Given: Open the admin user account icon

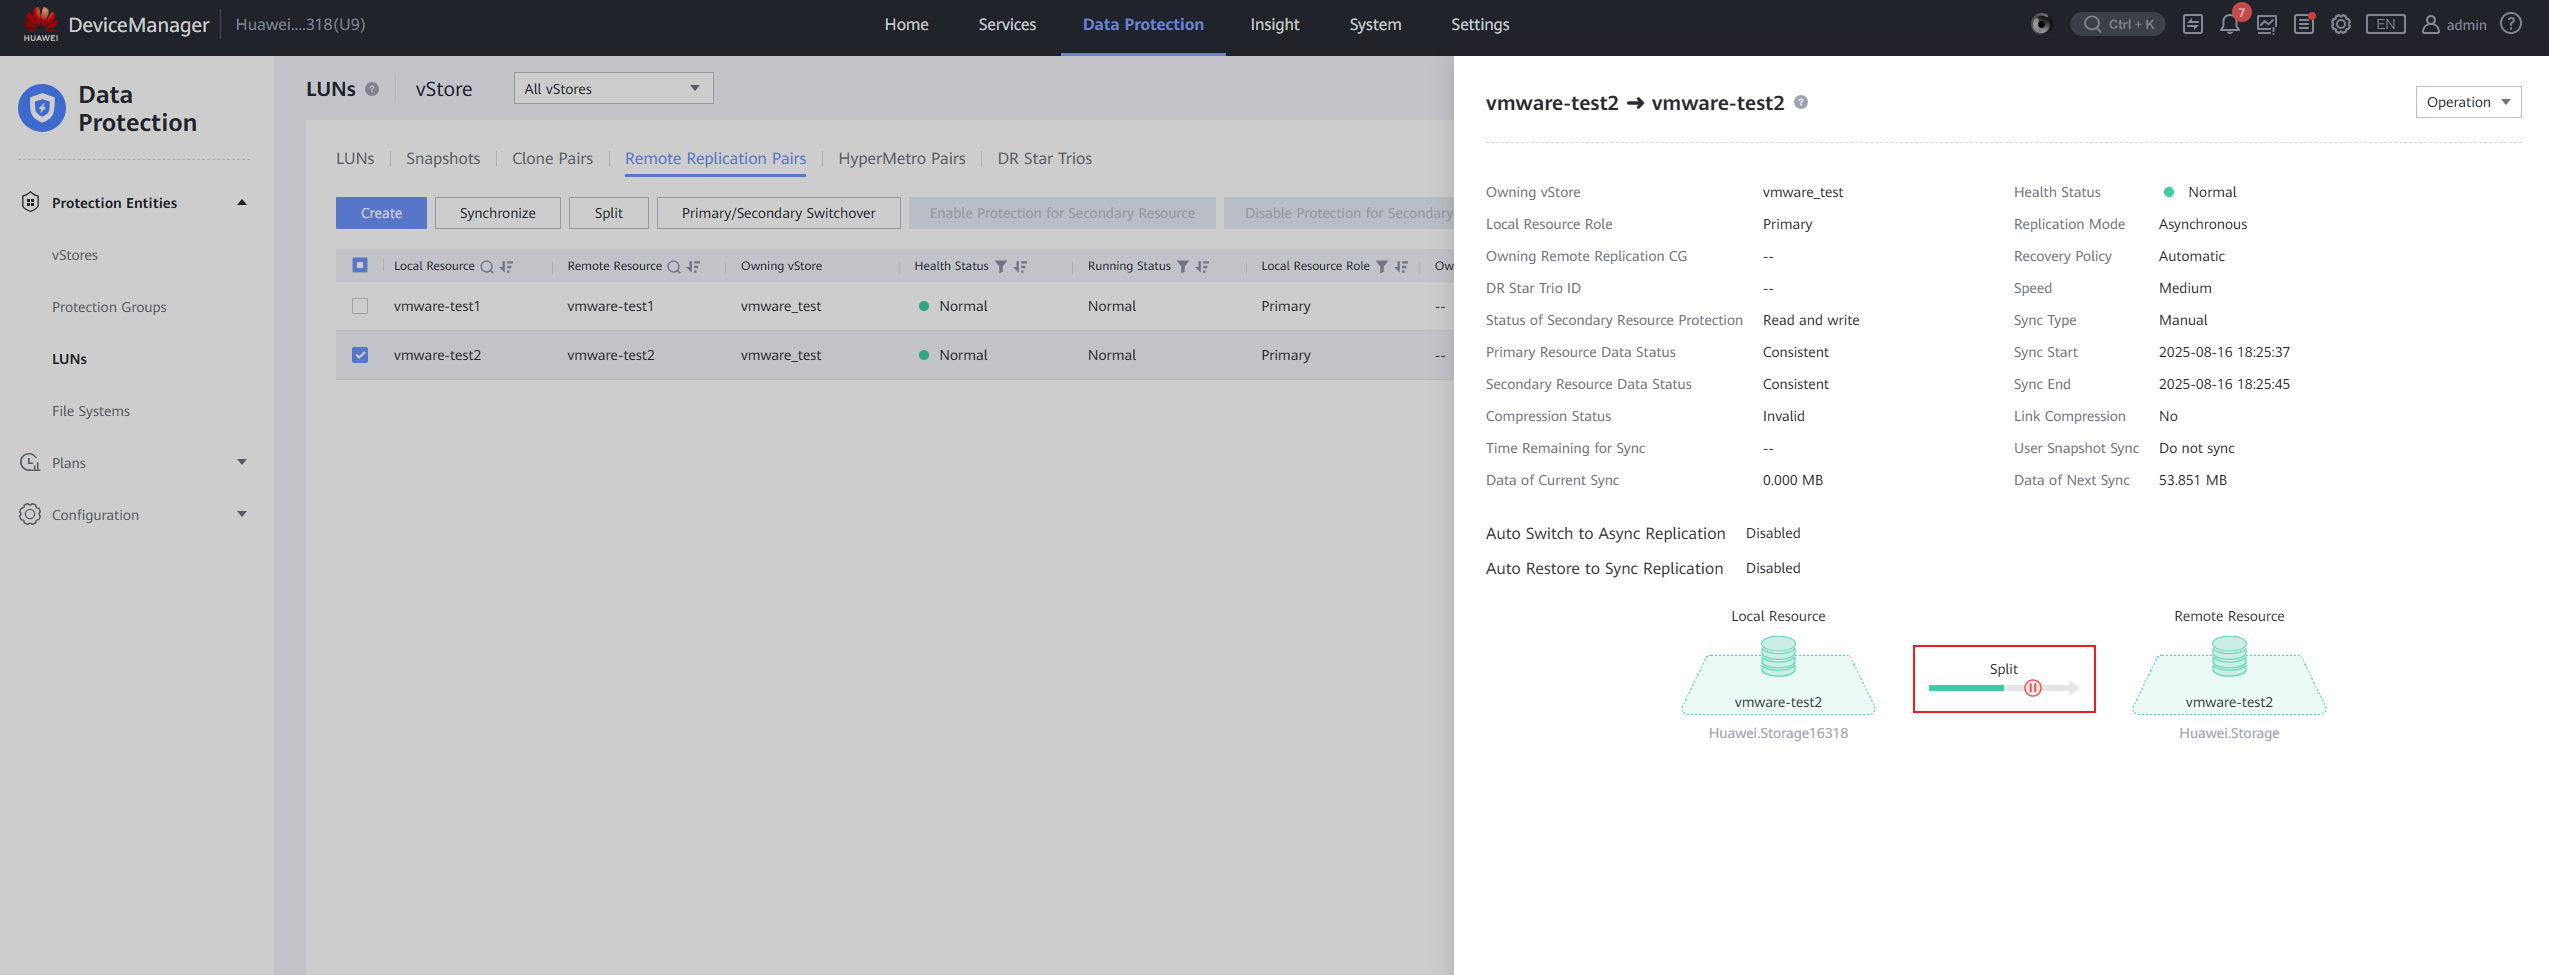Looking at the screenshot, I should pyautogui.click(x=2431, y=24).
